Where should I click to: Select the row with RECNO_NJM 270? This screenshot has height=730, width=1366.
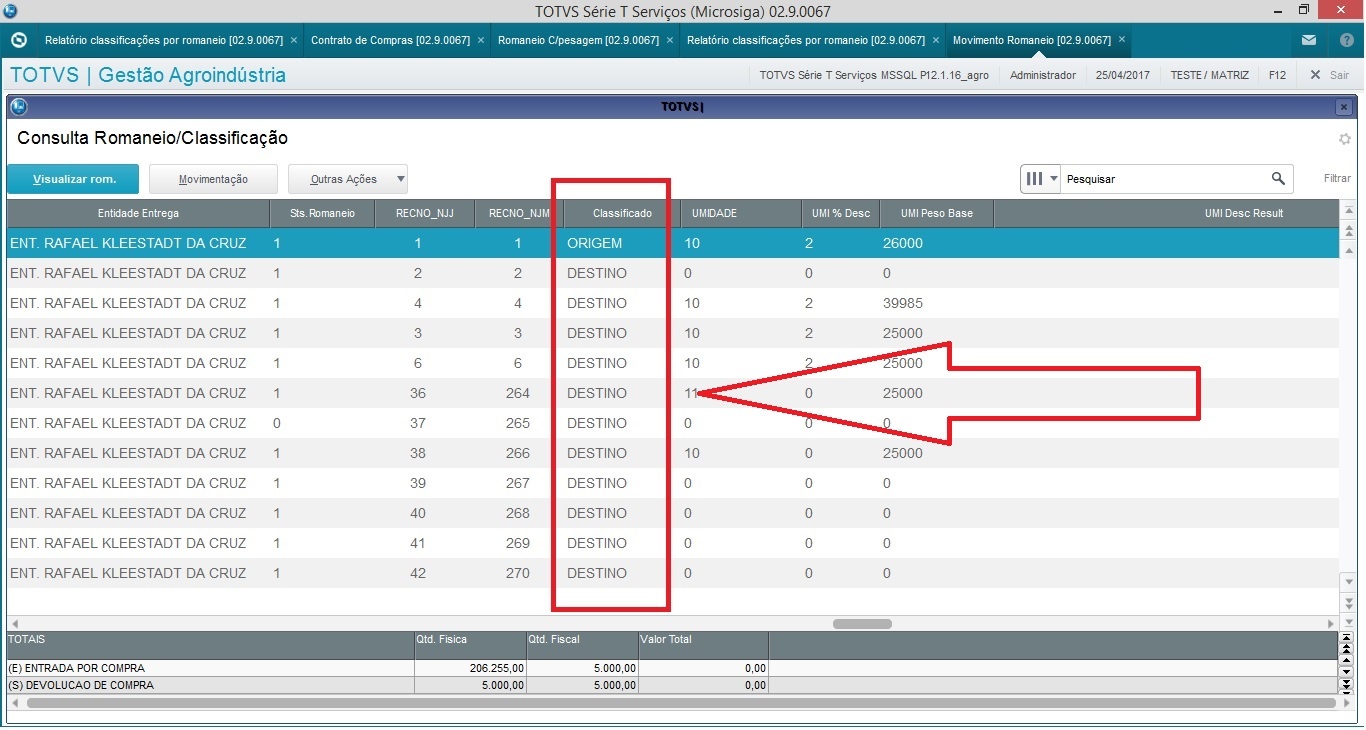(x=672, y=573)
